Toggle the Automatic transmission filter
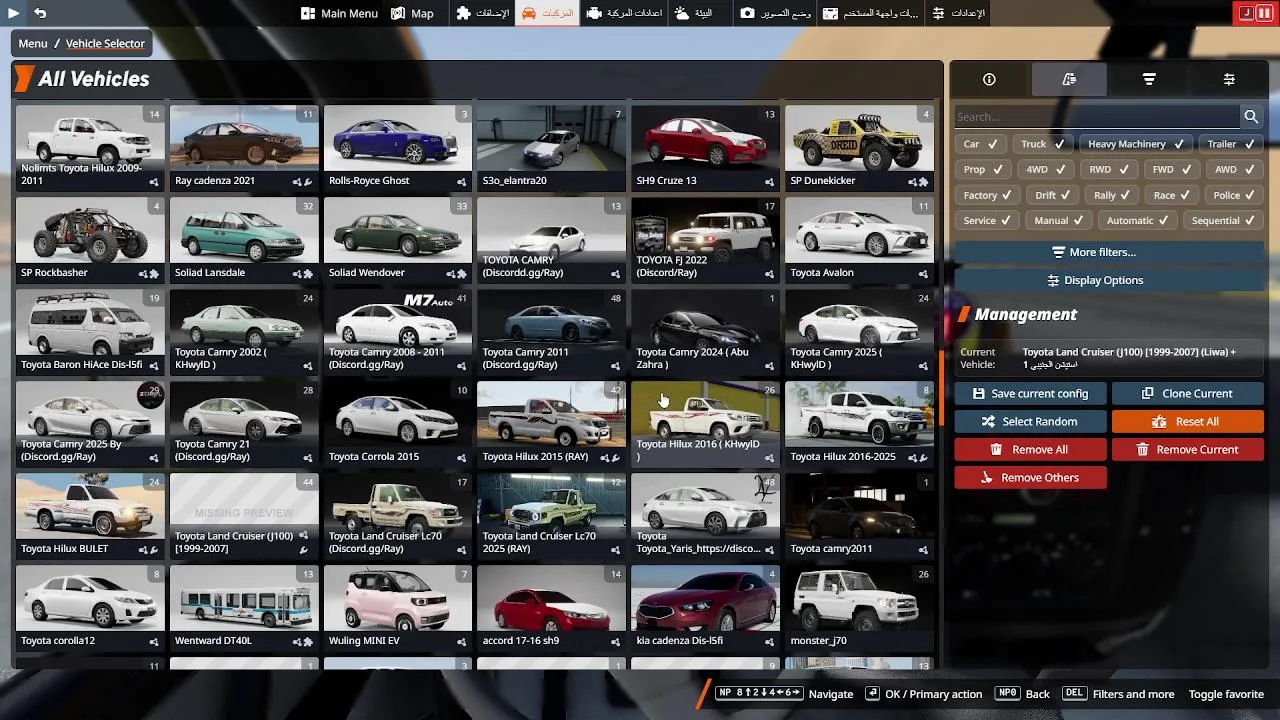 (1138, 221)
